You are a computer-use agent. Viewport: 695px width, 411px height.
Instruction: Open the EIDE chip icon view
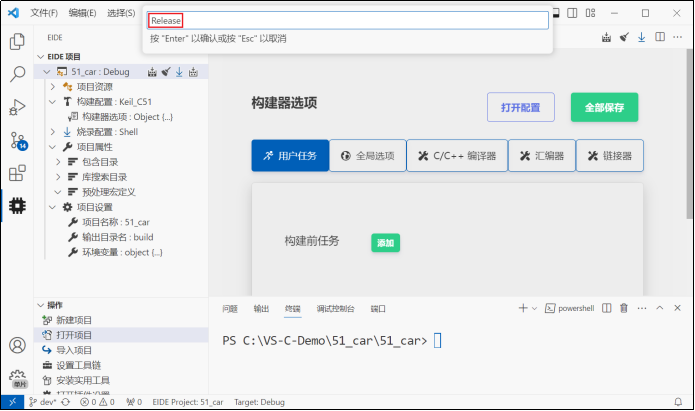[x=17, y=206]
